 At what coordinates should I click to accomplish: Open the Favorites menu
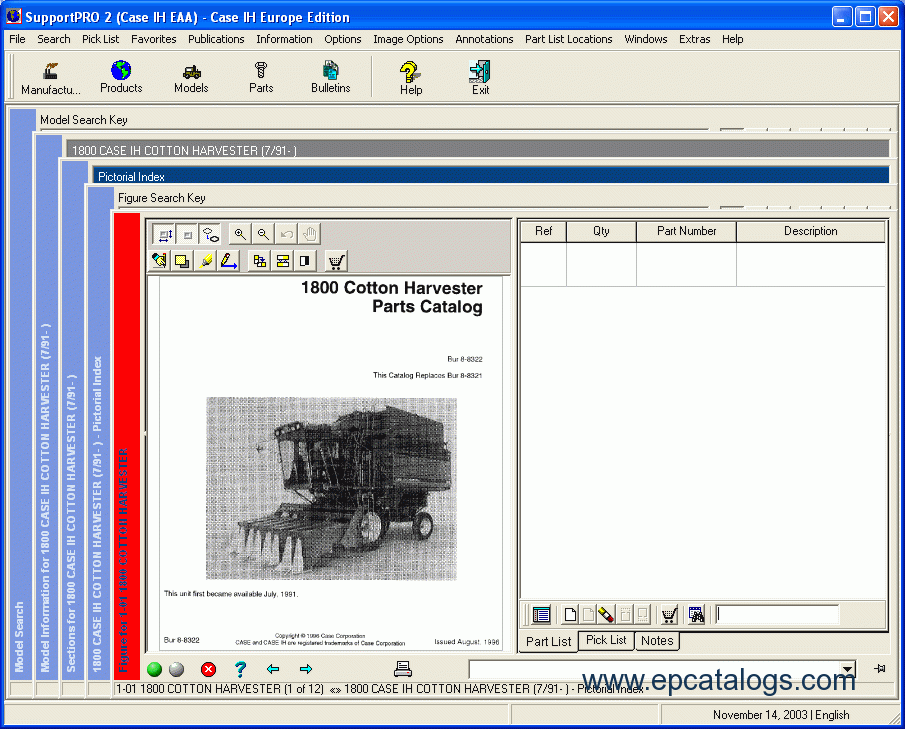pyautogui.click(x=154, y=39)
